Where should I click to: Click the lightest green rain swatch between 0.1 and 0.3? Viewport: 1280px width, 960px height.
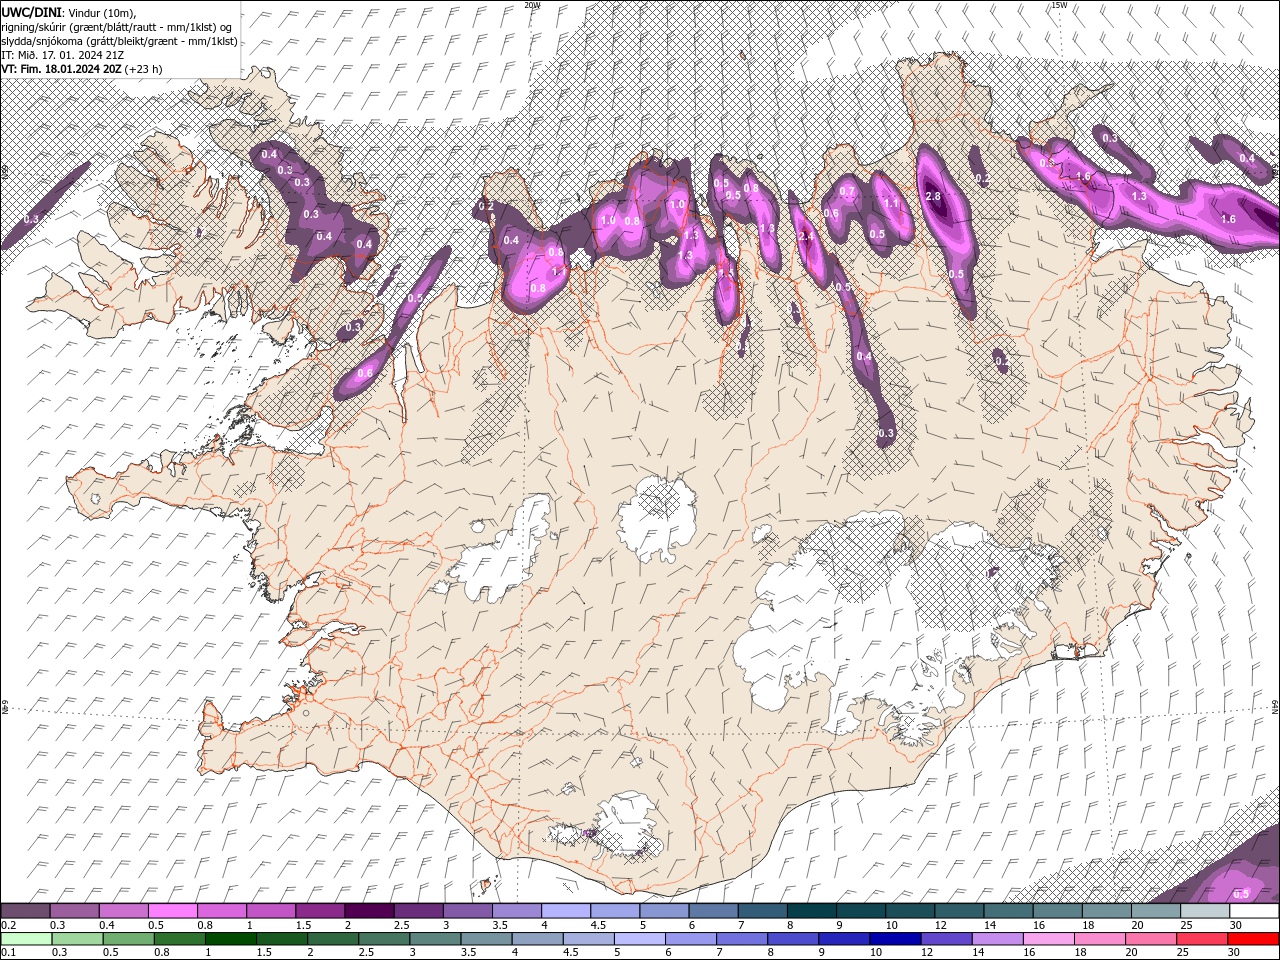[x=26, y=939]
